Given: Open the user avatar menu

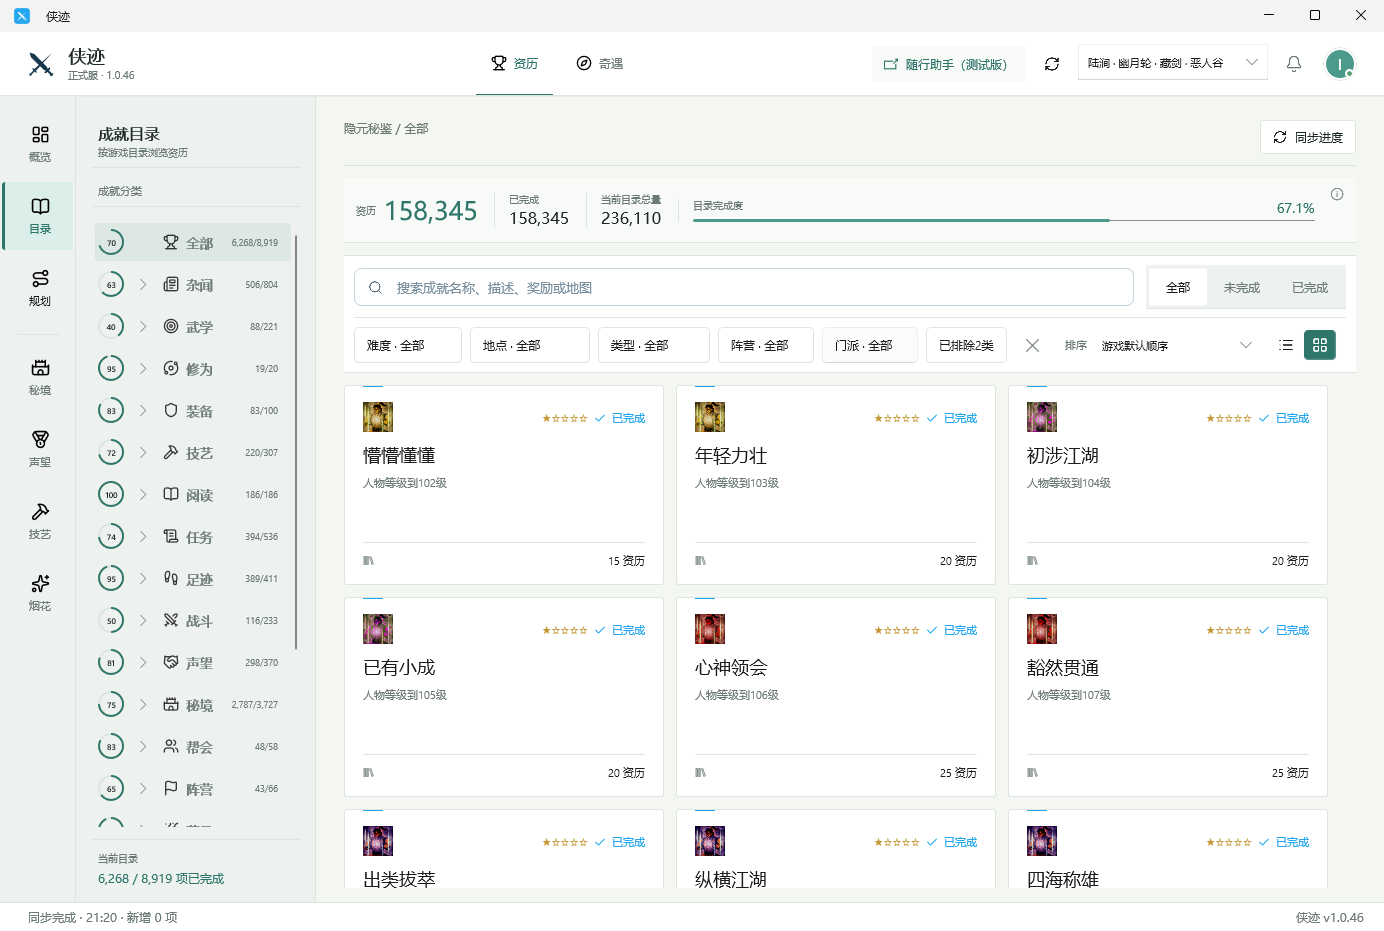Looking at the screenshot, I should [x=1340, y=64].
